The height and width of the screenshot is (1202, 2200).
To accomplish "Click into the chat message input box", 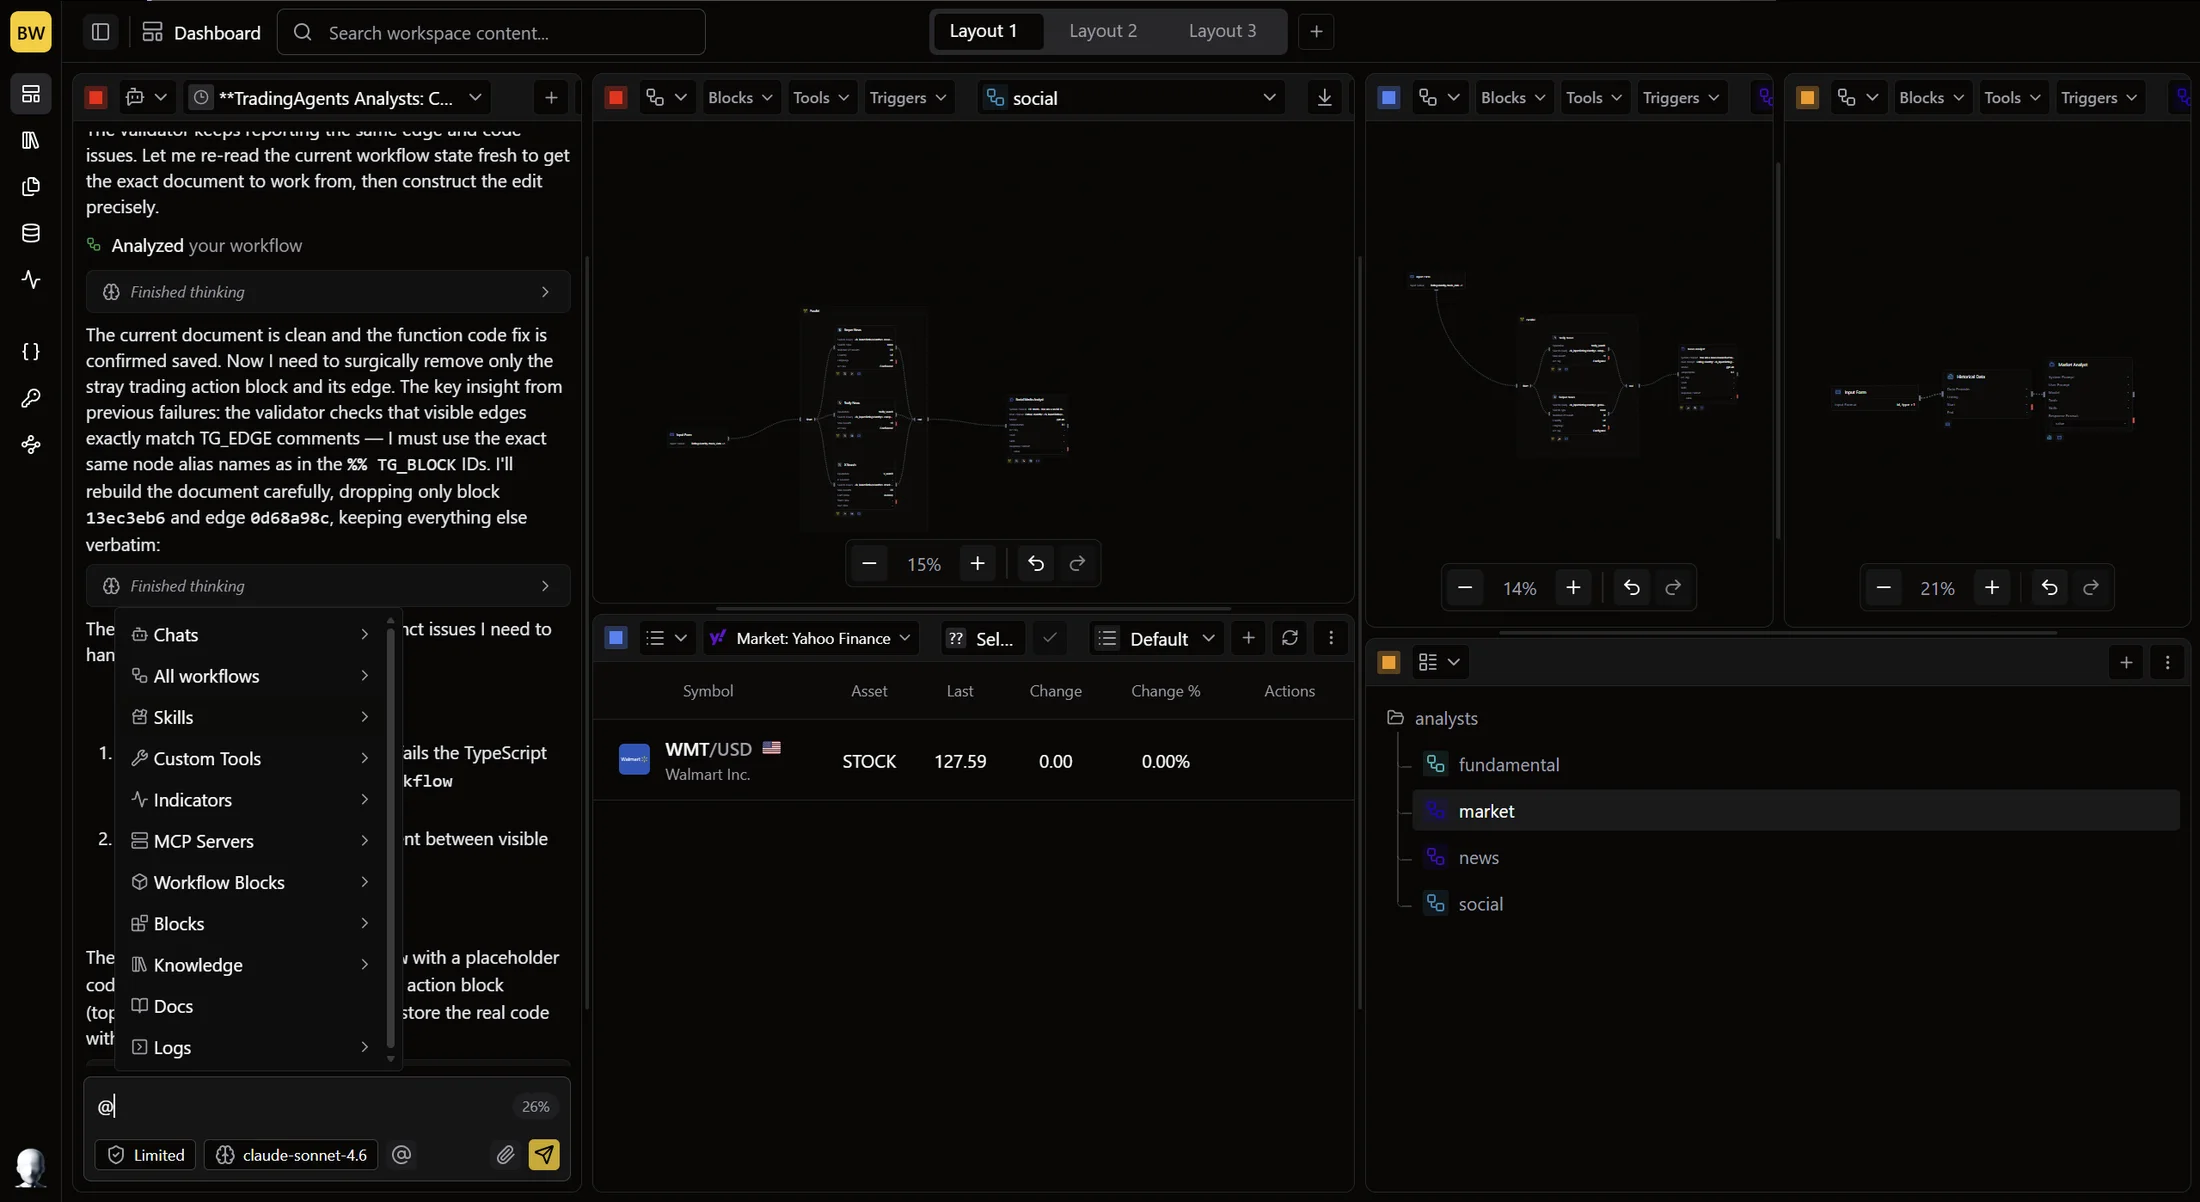I will coord(300,1106).
